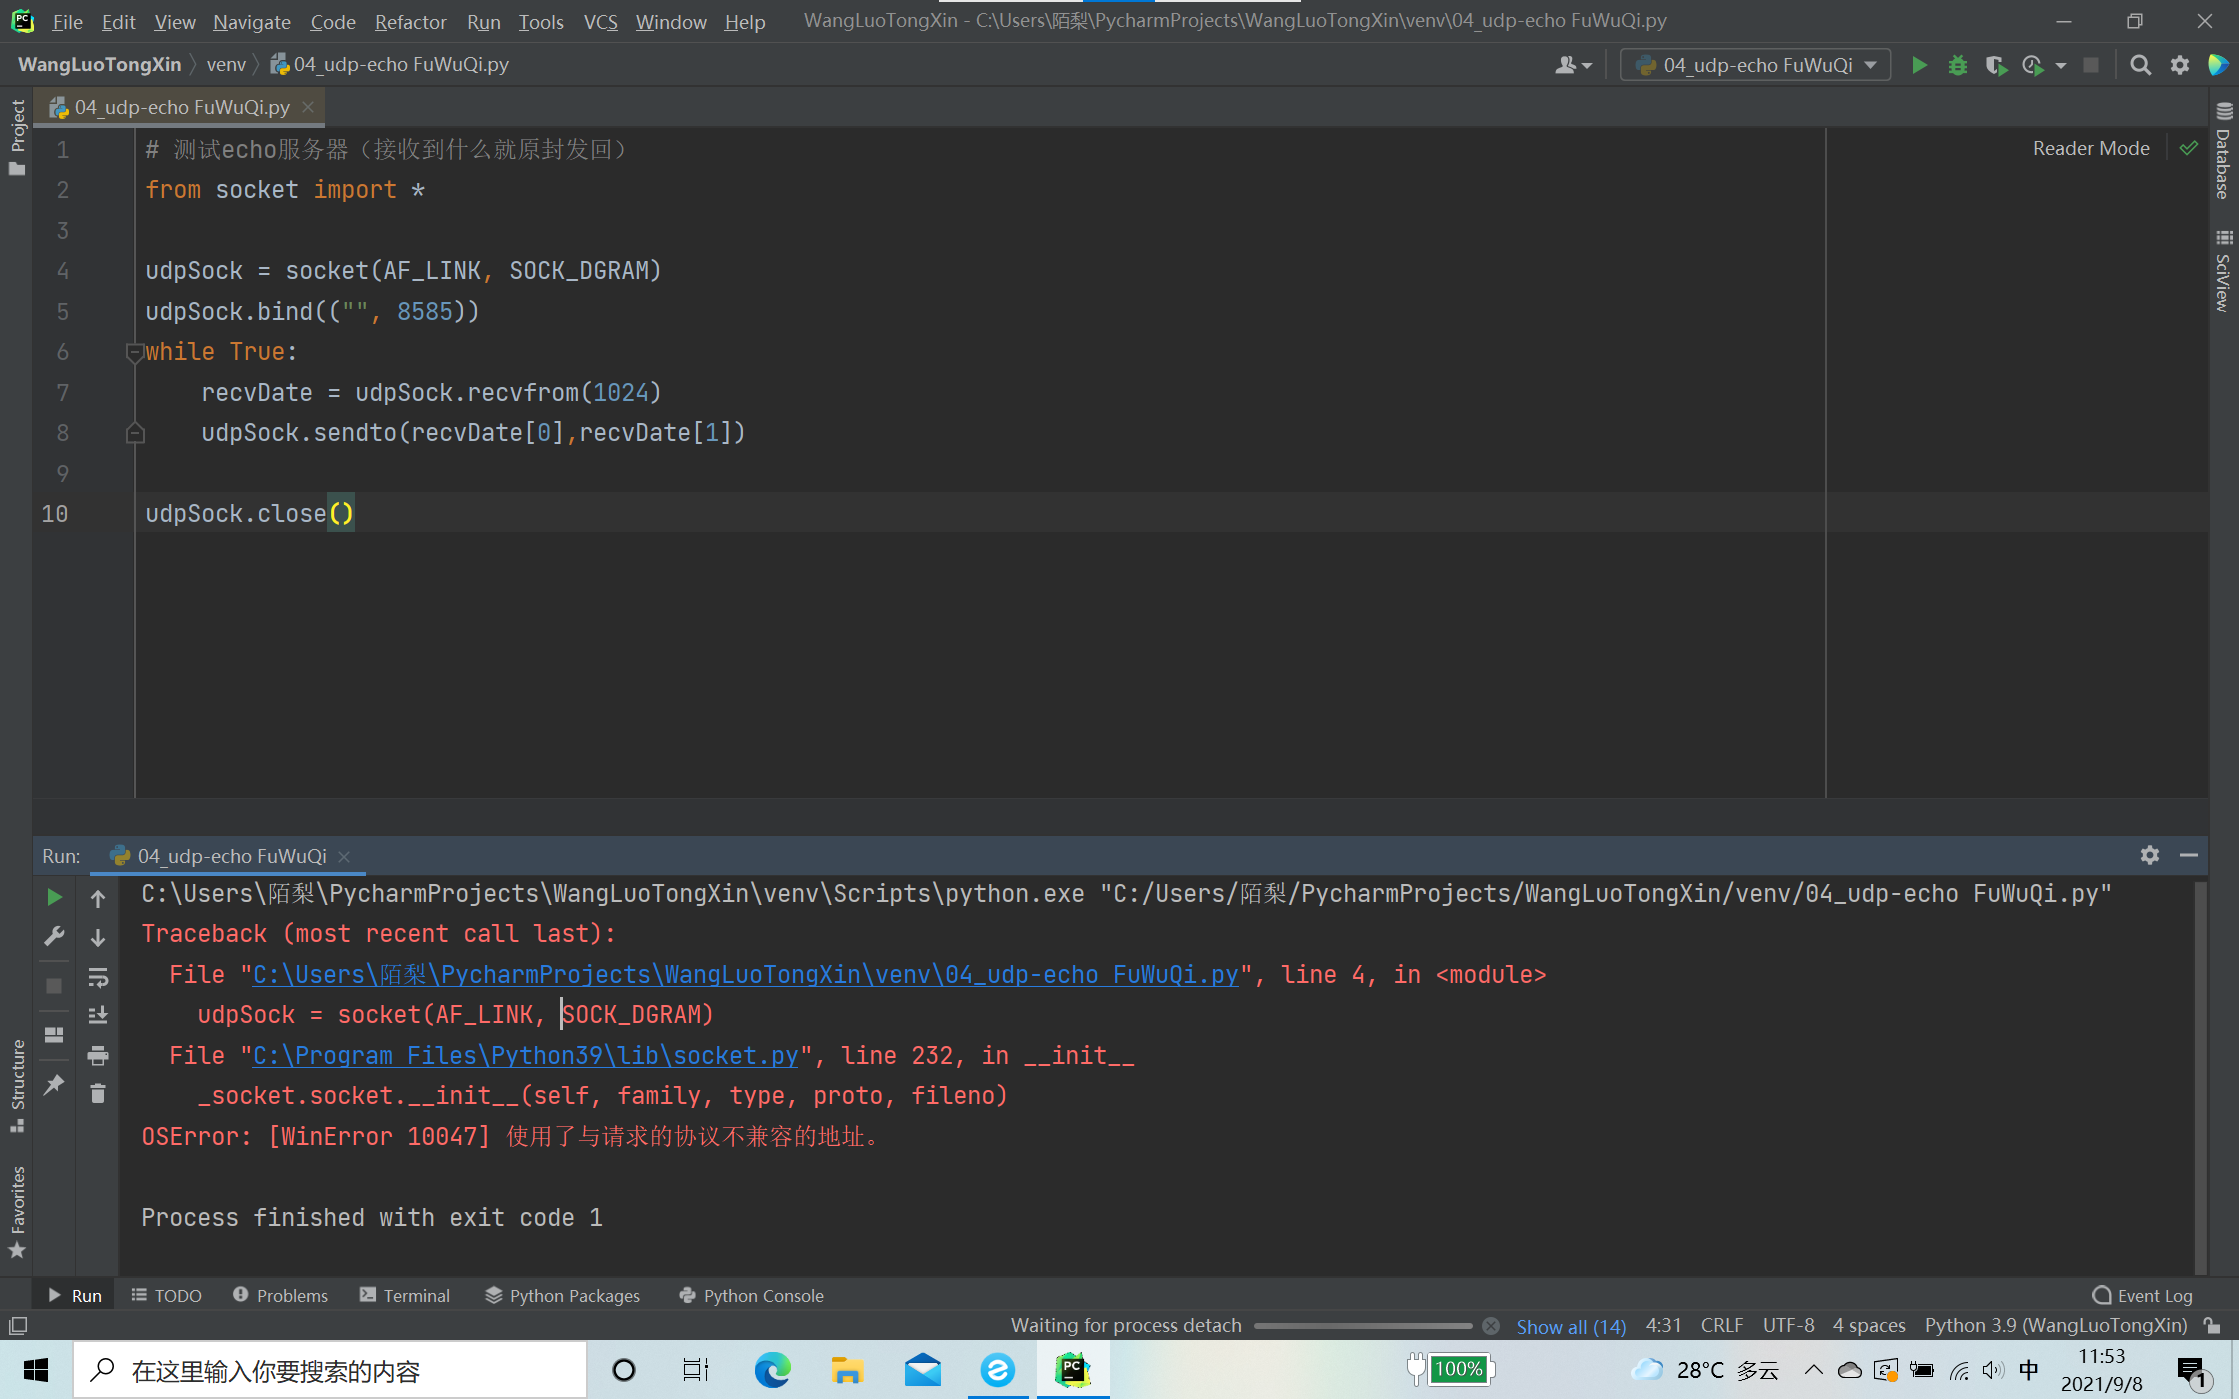
Task: Open the File menu
Action: coord(67,21)
